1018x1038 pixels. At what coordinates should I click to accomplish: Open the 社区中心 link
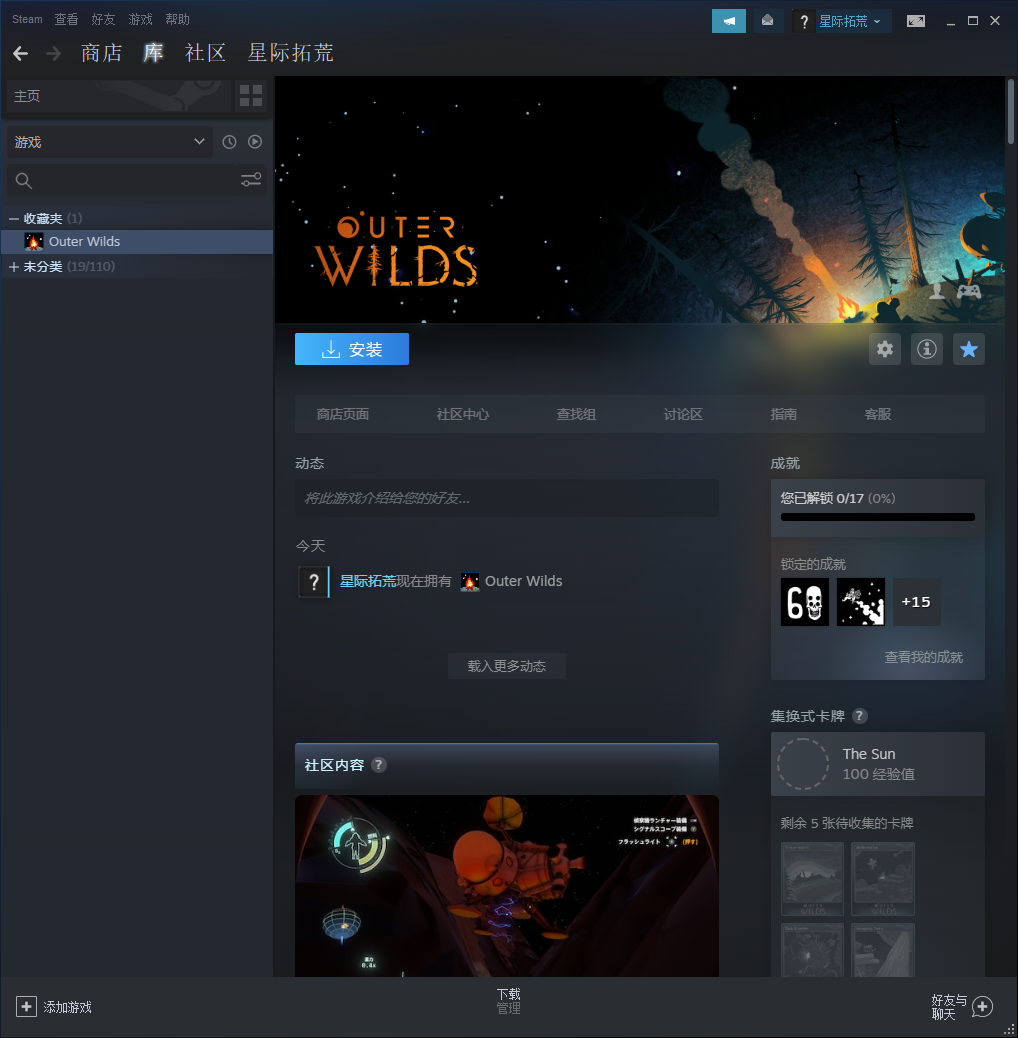(x=463, y=414)
